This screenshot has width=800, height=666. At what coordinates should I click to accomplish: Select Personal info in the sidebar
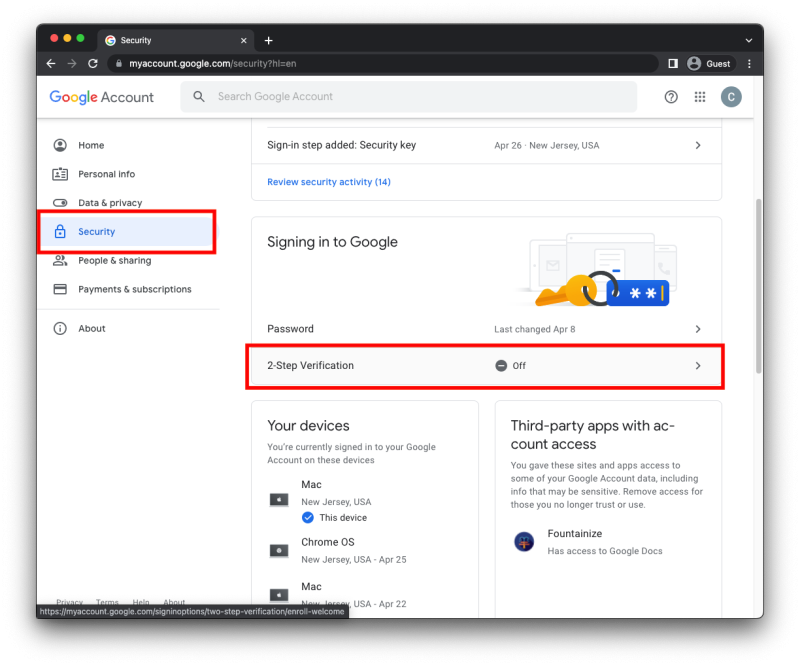(106, 174)
